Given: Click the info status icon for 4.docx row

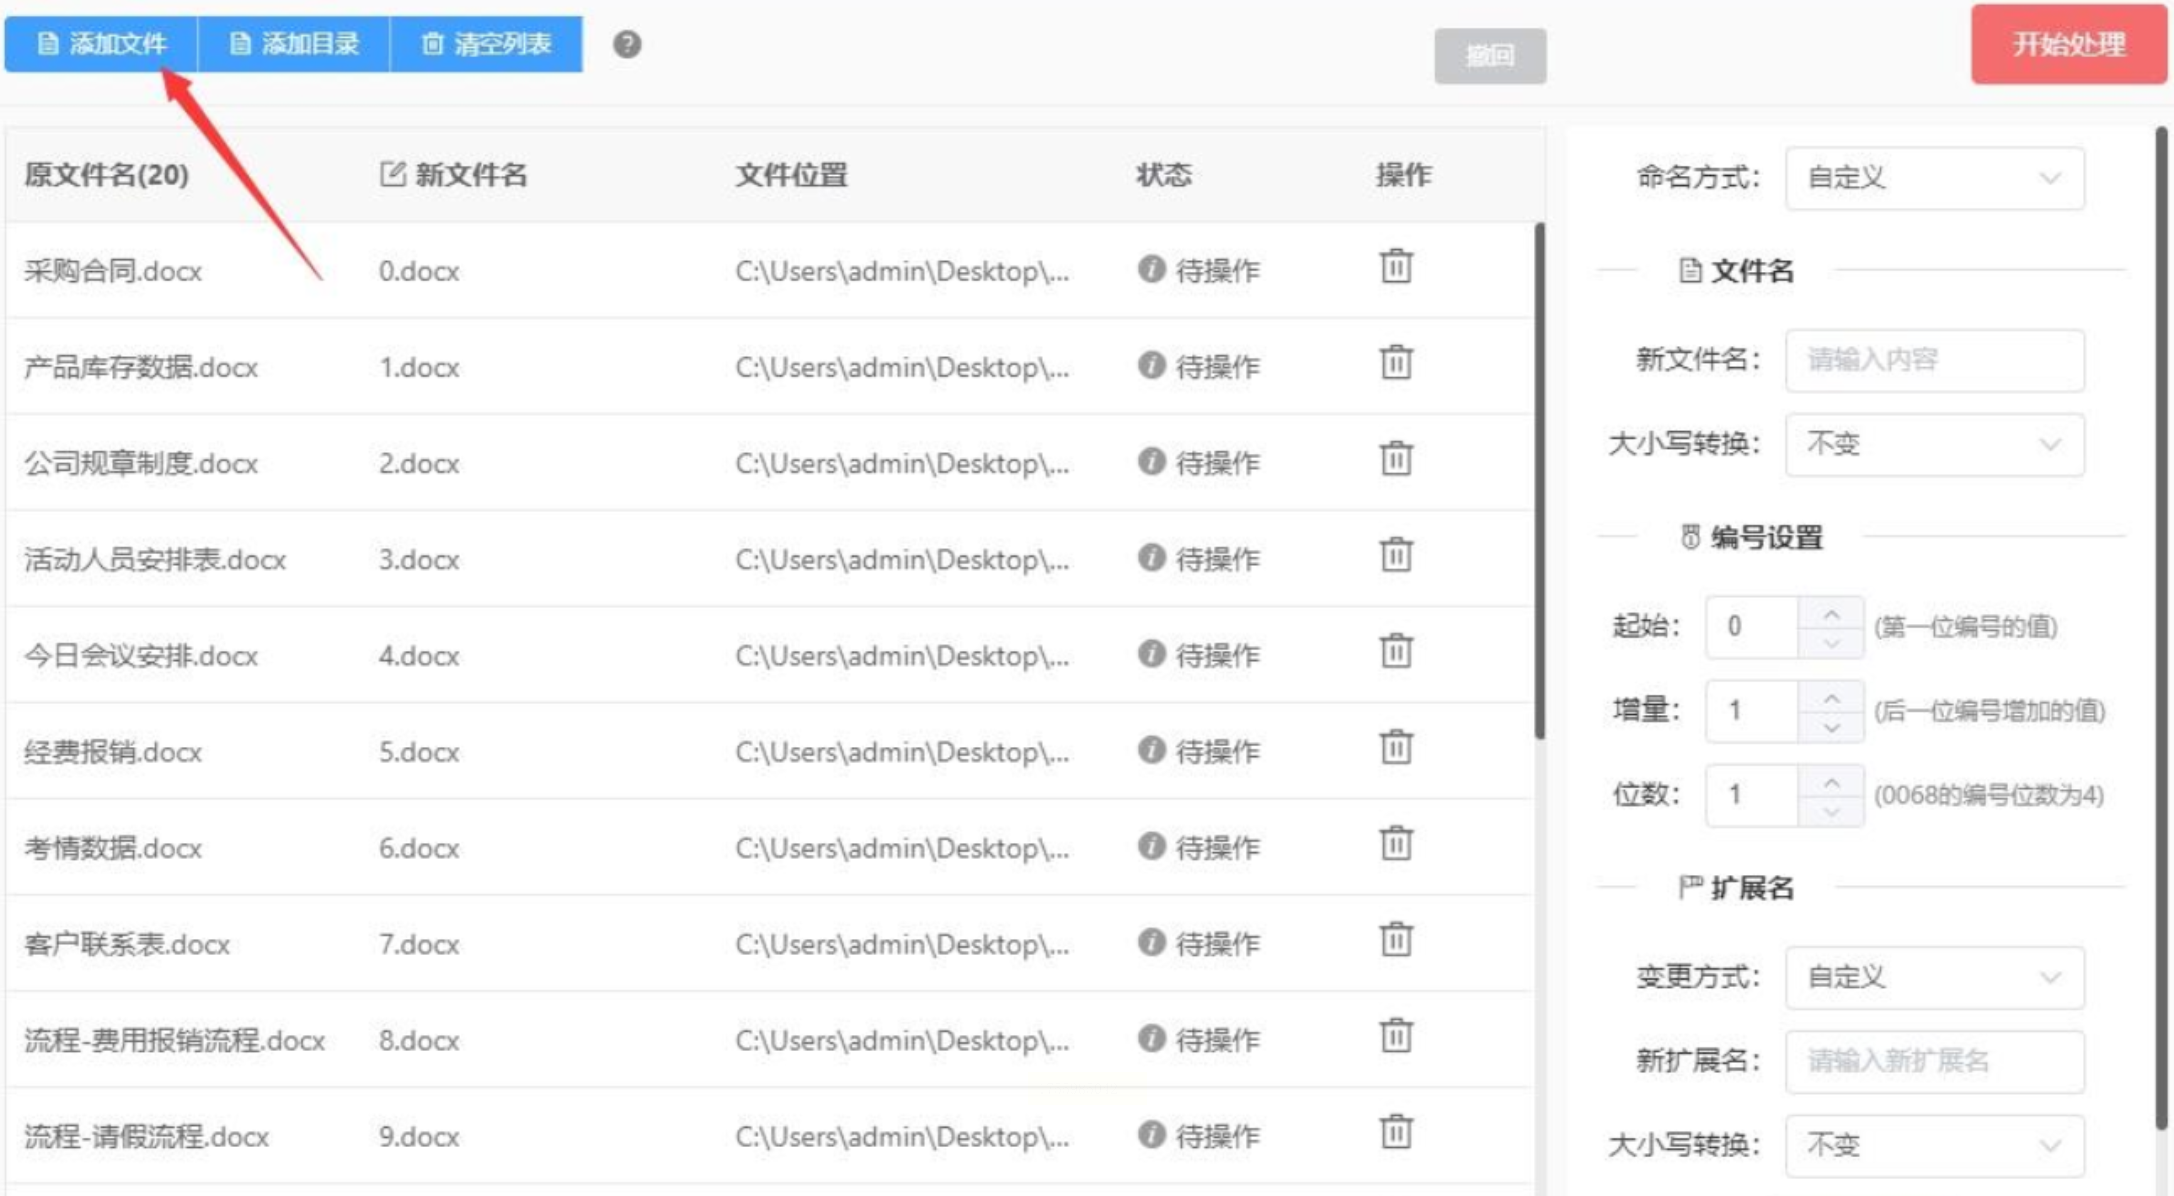Looking at the screenshot, I should pyautogui.click(x=1152, y=654).
